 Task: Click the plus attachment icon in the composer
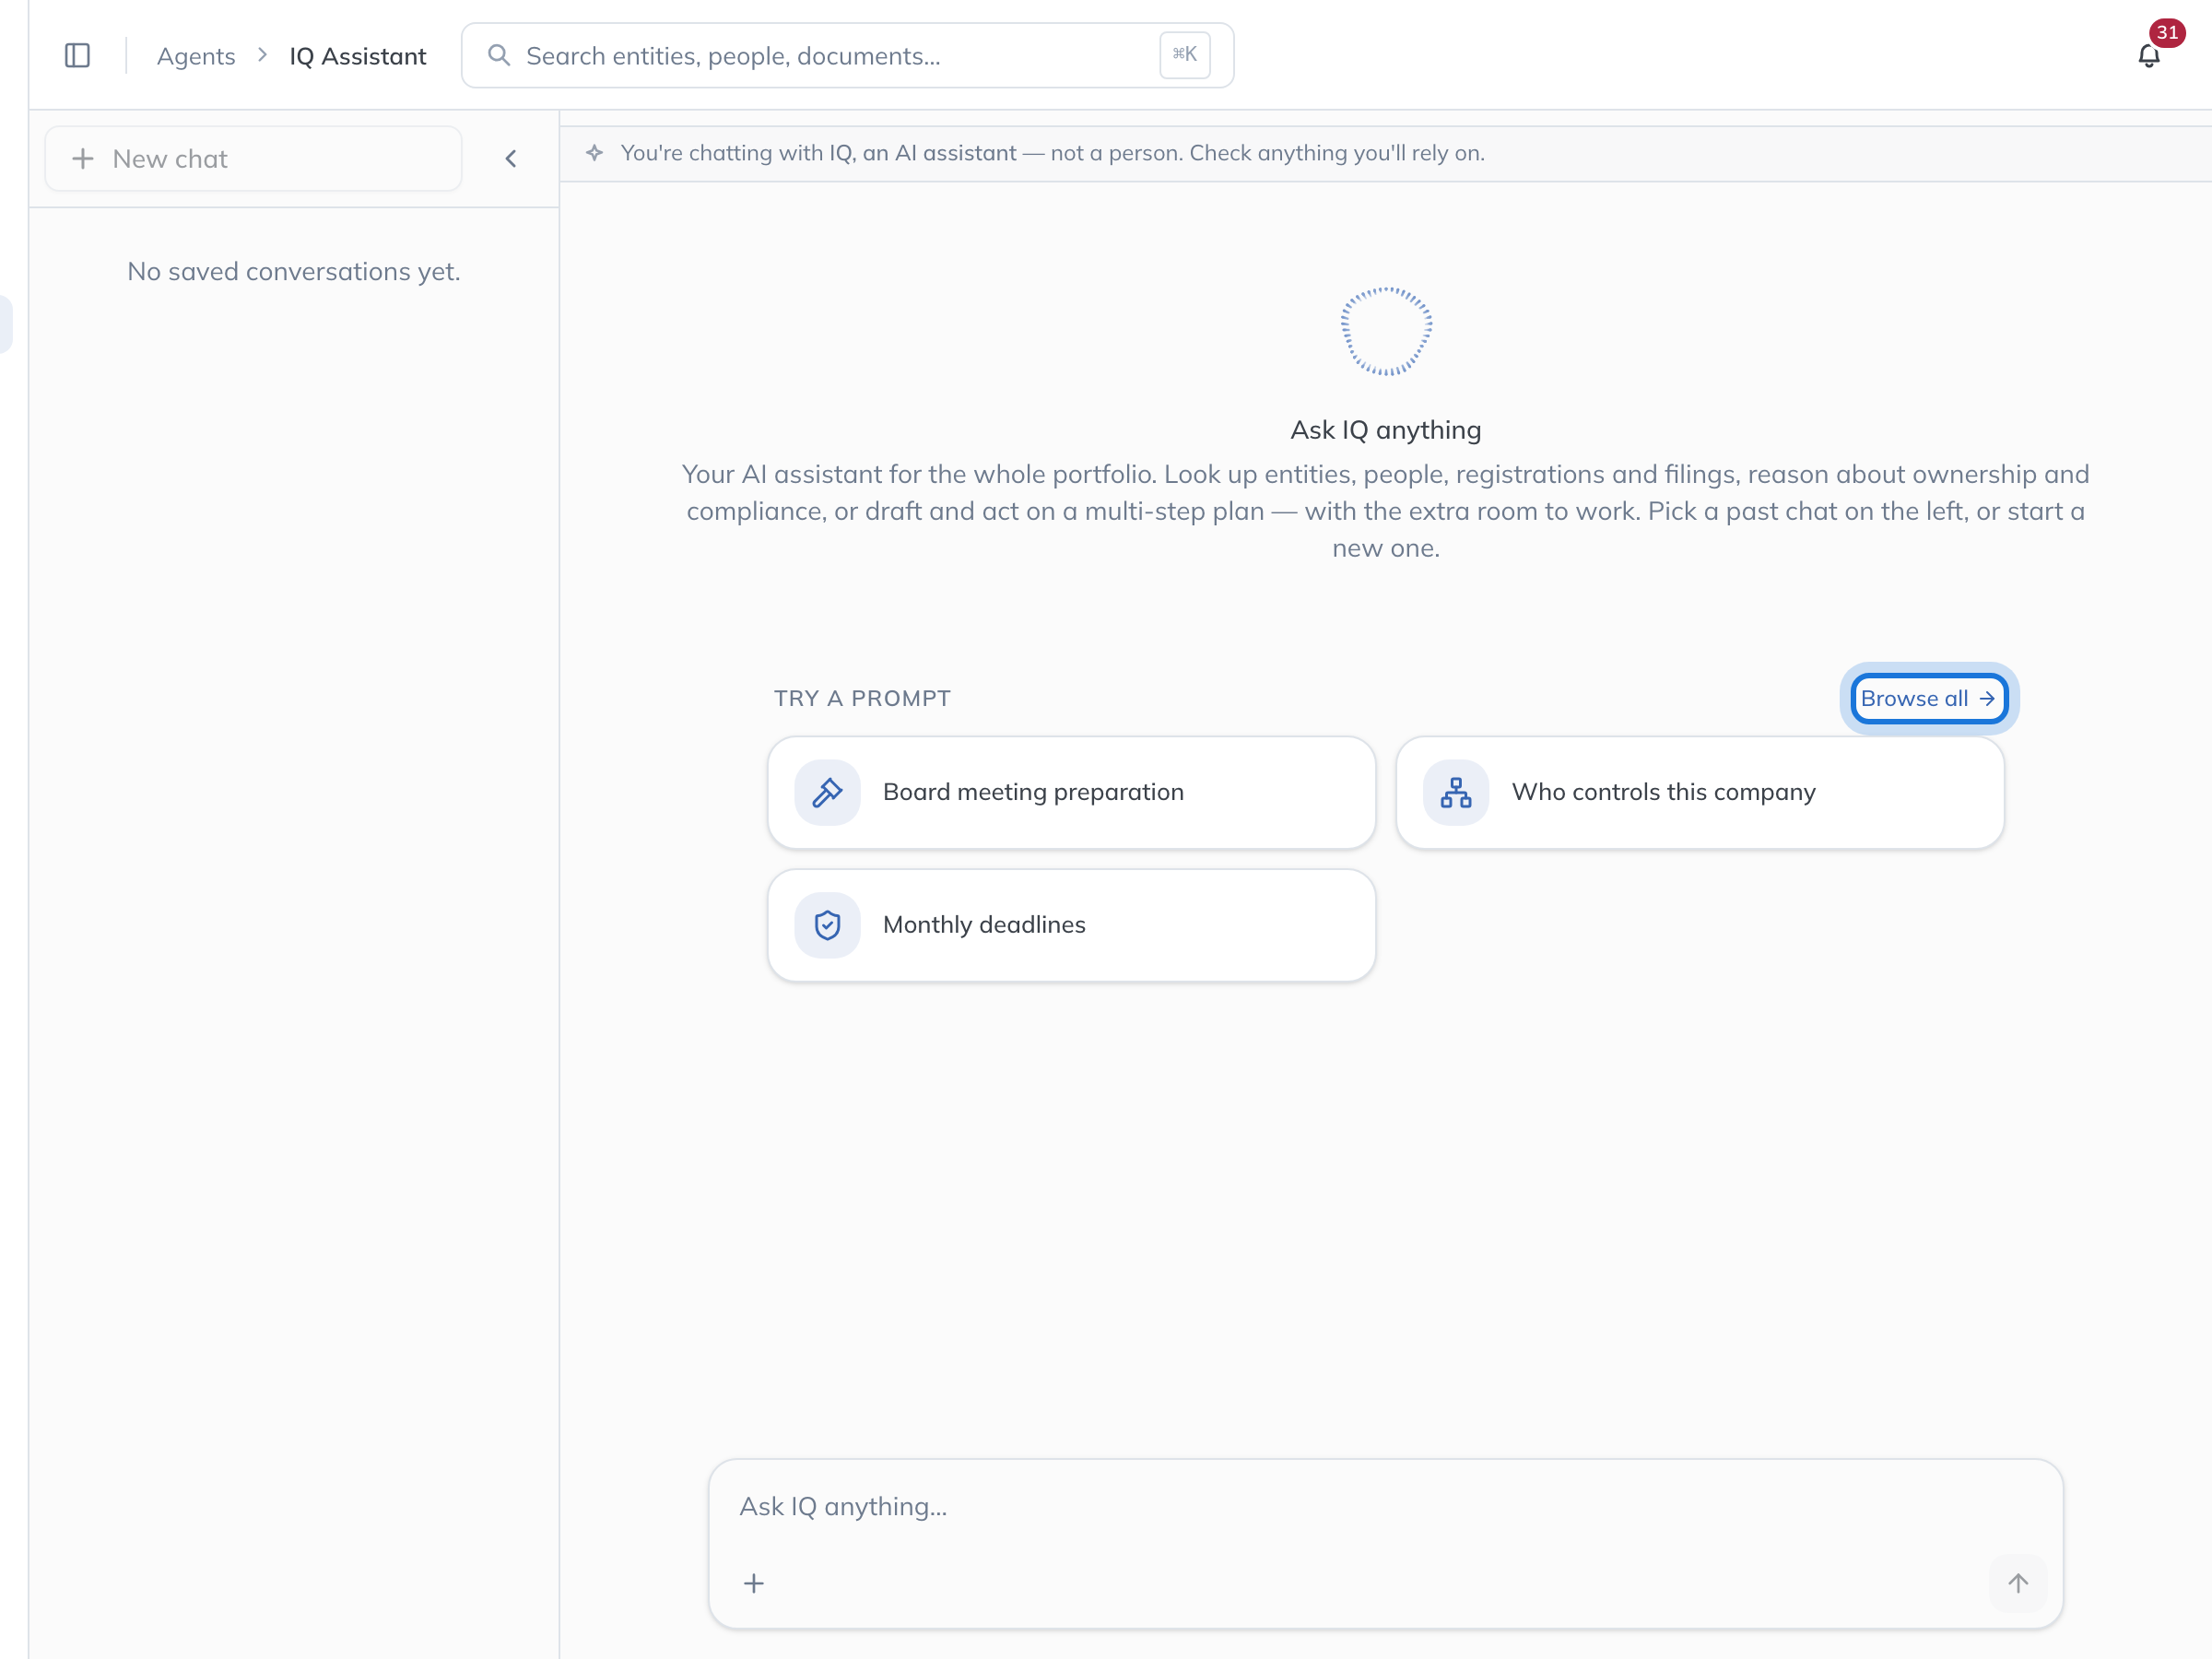754,1583
